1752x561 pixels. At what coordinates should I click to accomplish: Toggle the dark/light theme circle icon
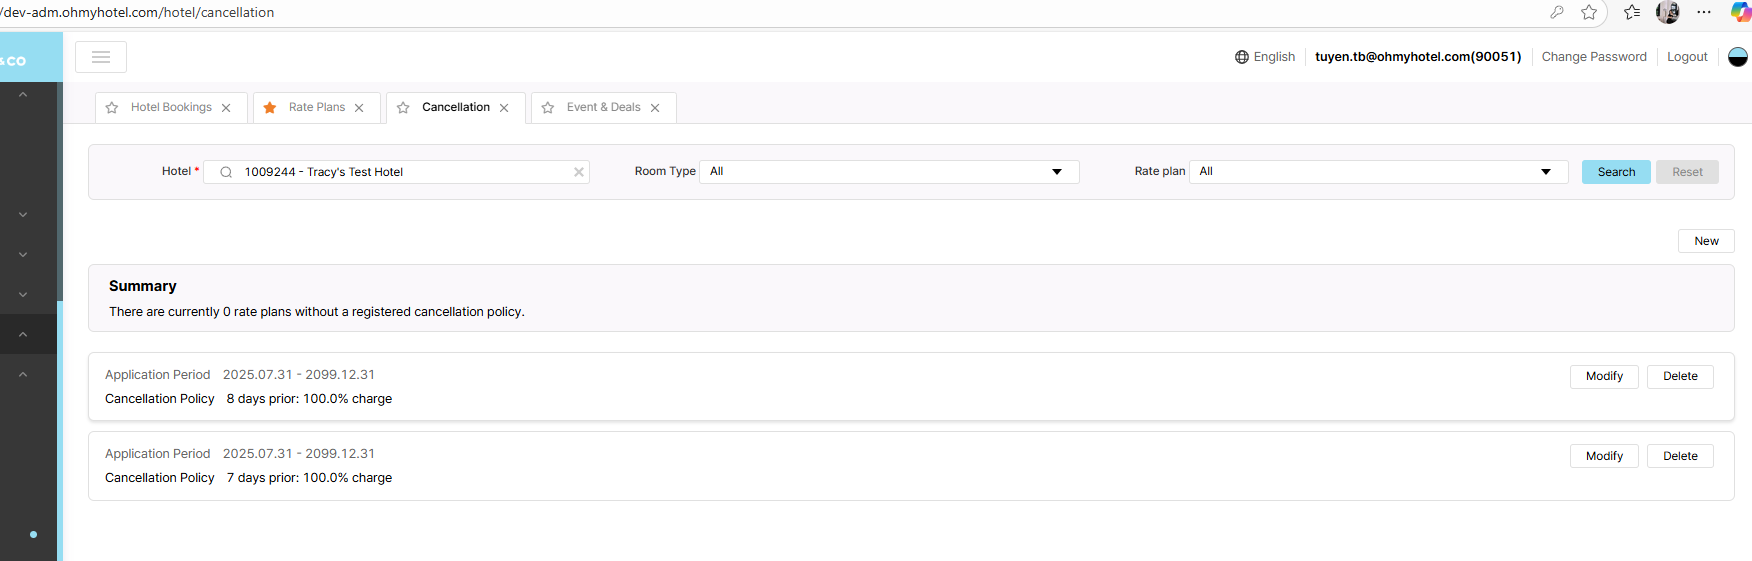click(x=1738, y=57)
